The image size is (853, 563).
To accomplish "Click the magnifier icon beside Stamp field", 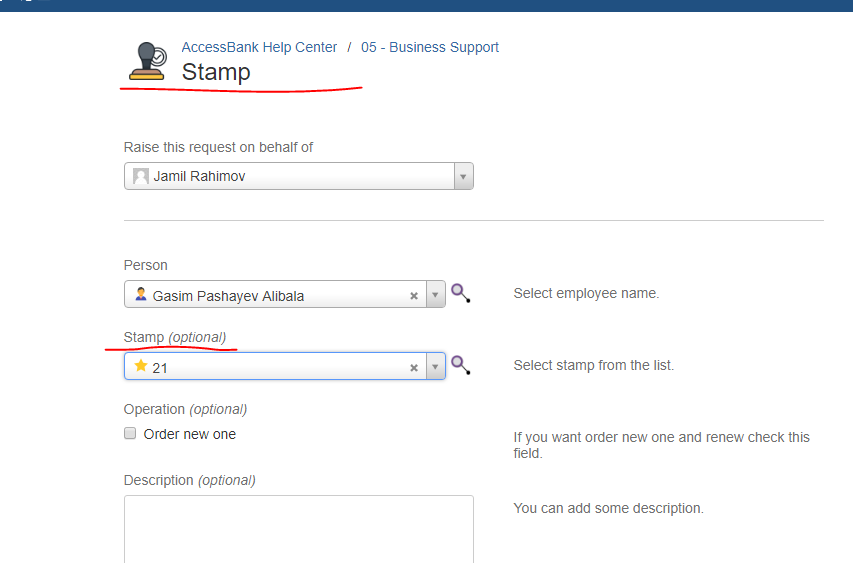I will 460,365.
